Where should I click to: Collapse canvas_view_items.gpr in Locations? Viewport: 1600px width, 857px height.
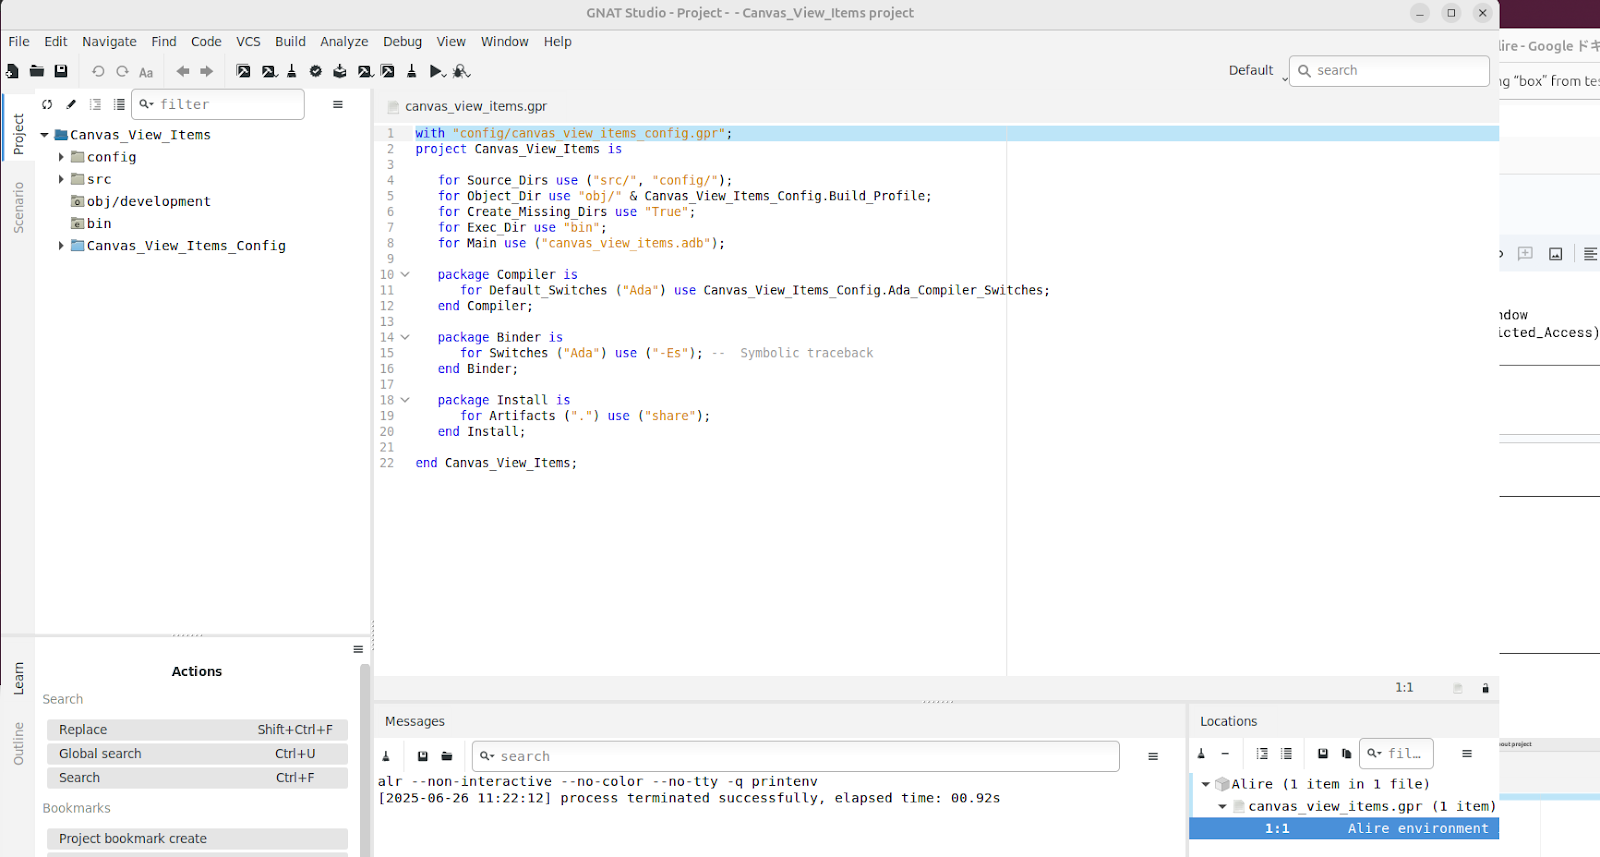click(1222, 806)
